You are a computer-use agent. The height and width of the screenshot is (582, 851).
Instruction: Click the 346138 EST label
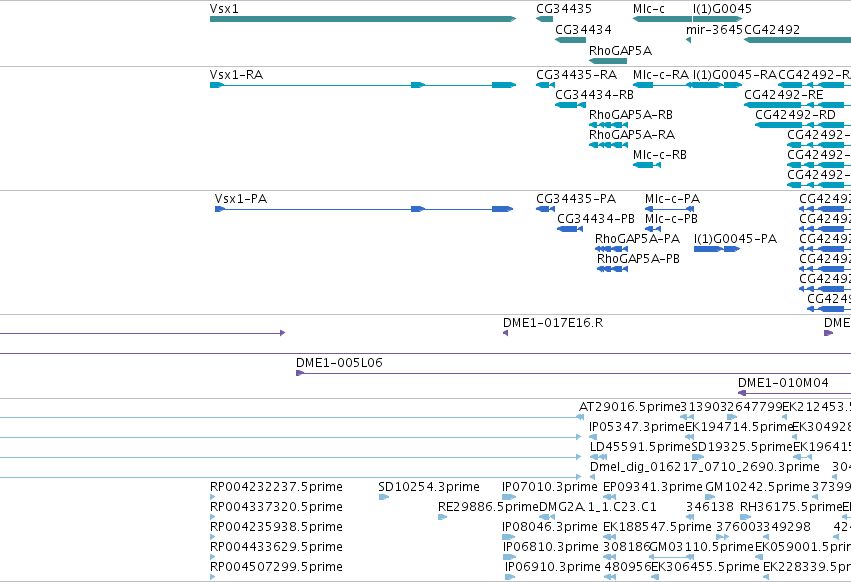(710, 507)
